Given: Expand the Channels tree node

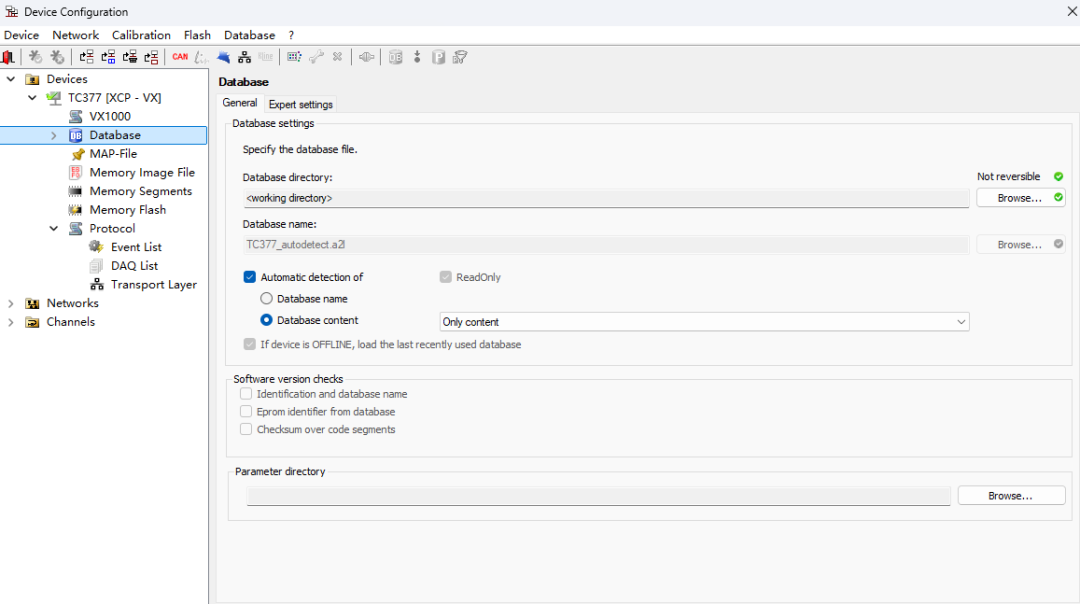Looking at the screenshot, I should coord(11,322).
